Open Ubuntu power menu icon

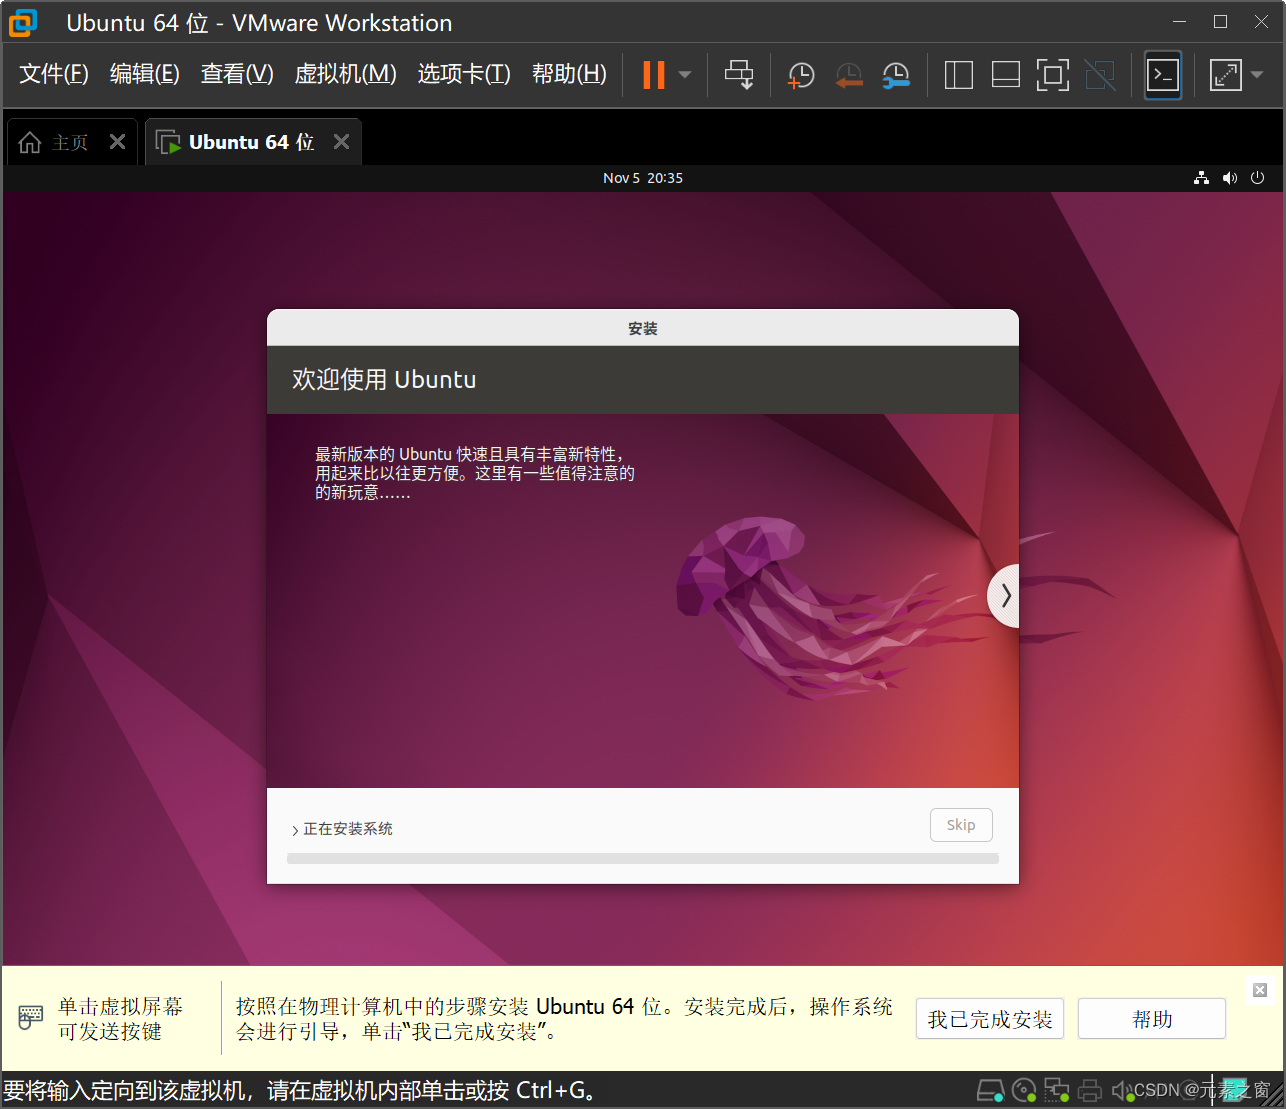(x=1257, y=178)
